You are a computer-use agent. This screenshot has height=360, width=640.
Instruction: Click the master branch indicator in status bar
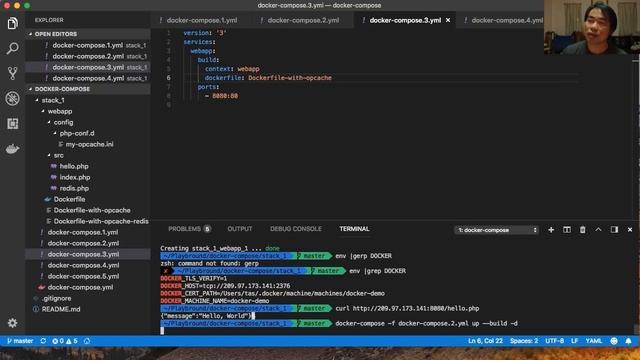(x=20, y=341)
